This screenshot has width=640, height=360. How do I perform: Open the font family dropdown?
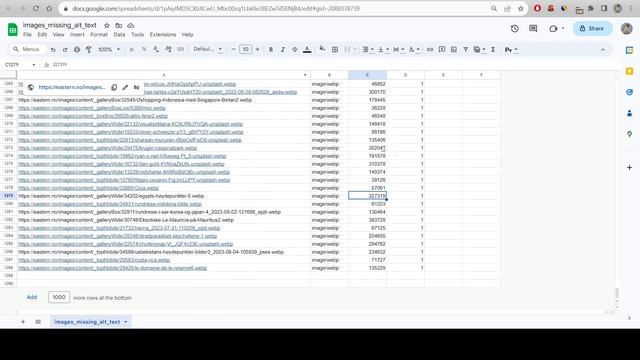tap(207, 49)
